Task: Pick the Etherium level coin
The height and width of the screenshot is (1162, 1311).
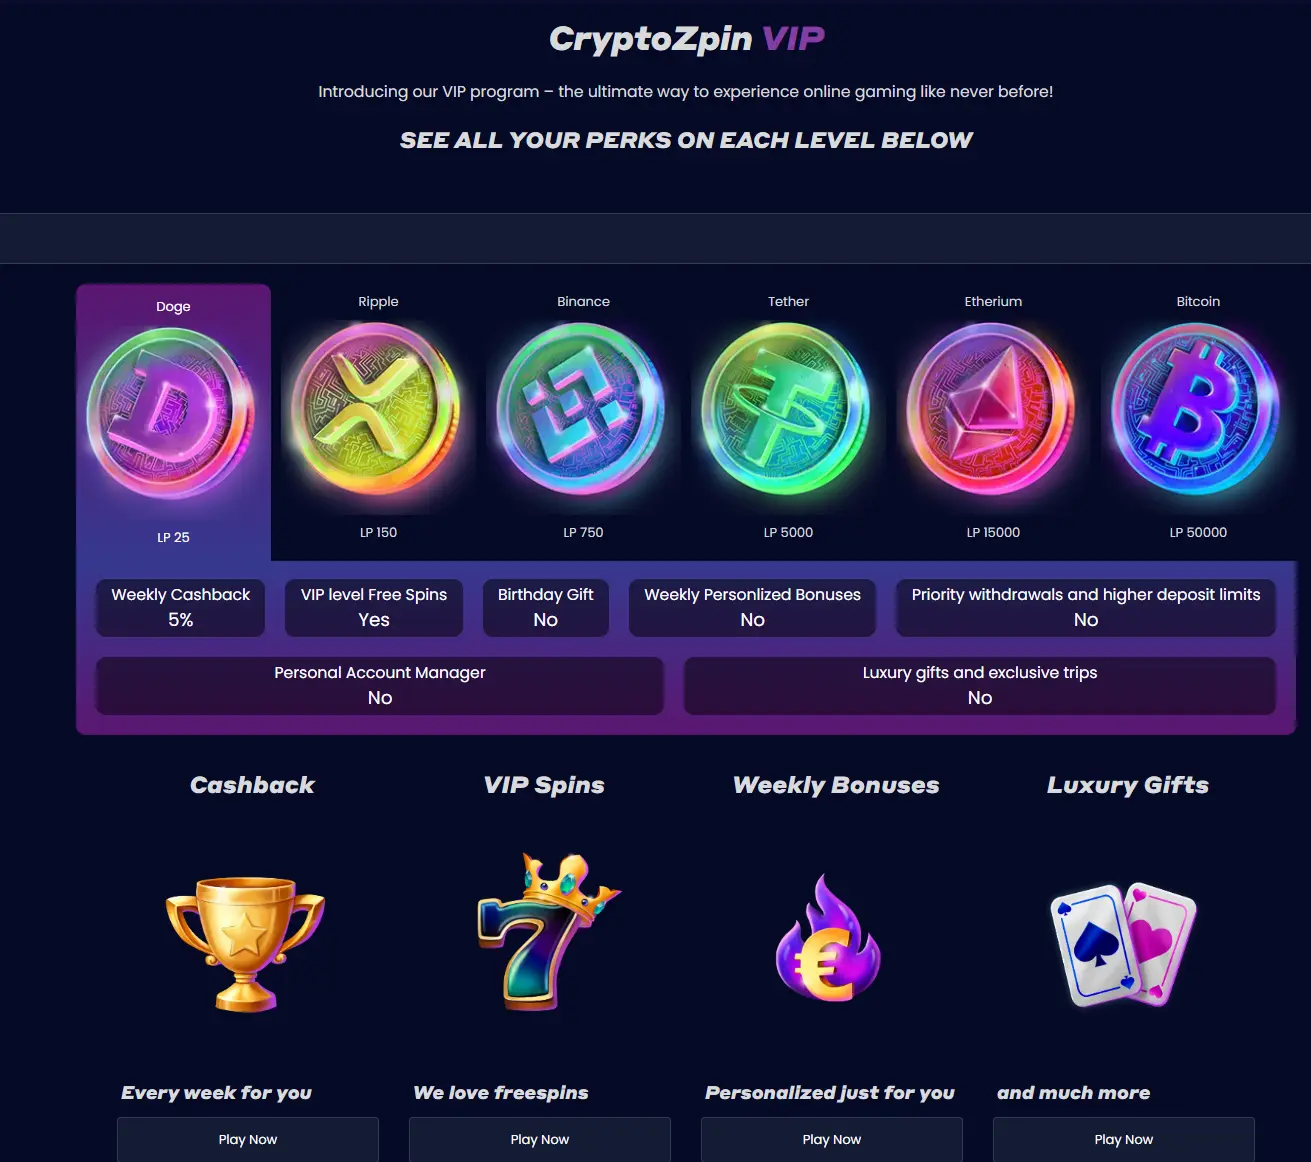Action: pyautogui.click(x=992, y=411)
